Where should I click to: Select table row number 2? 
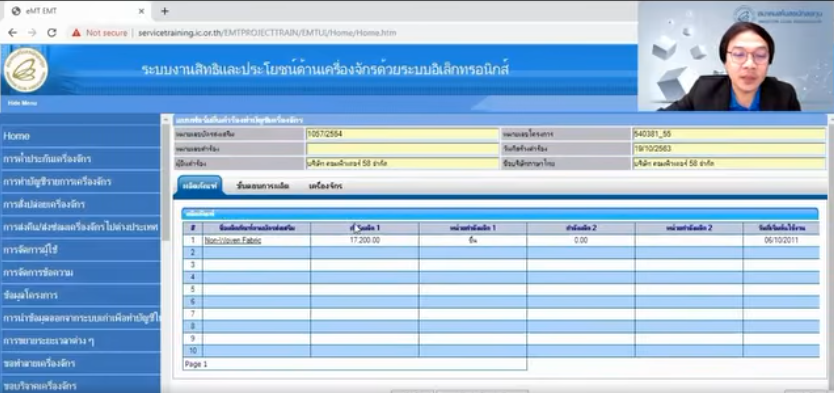coord(193,253)
